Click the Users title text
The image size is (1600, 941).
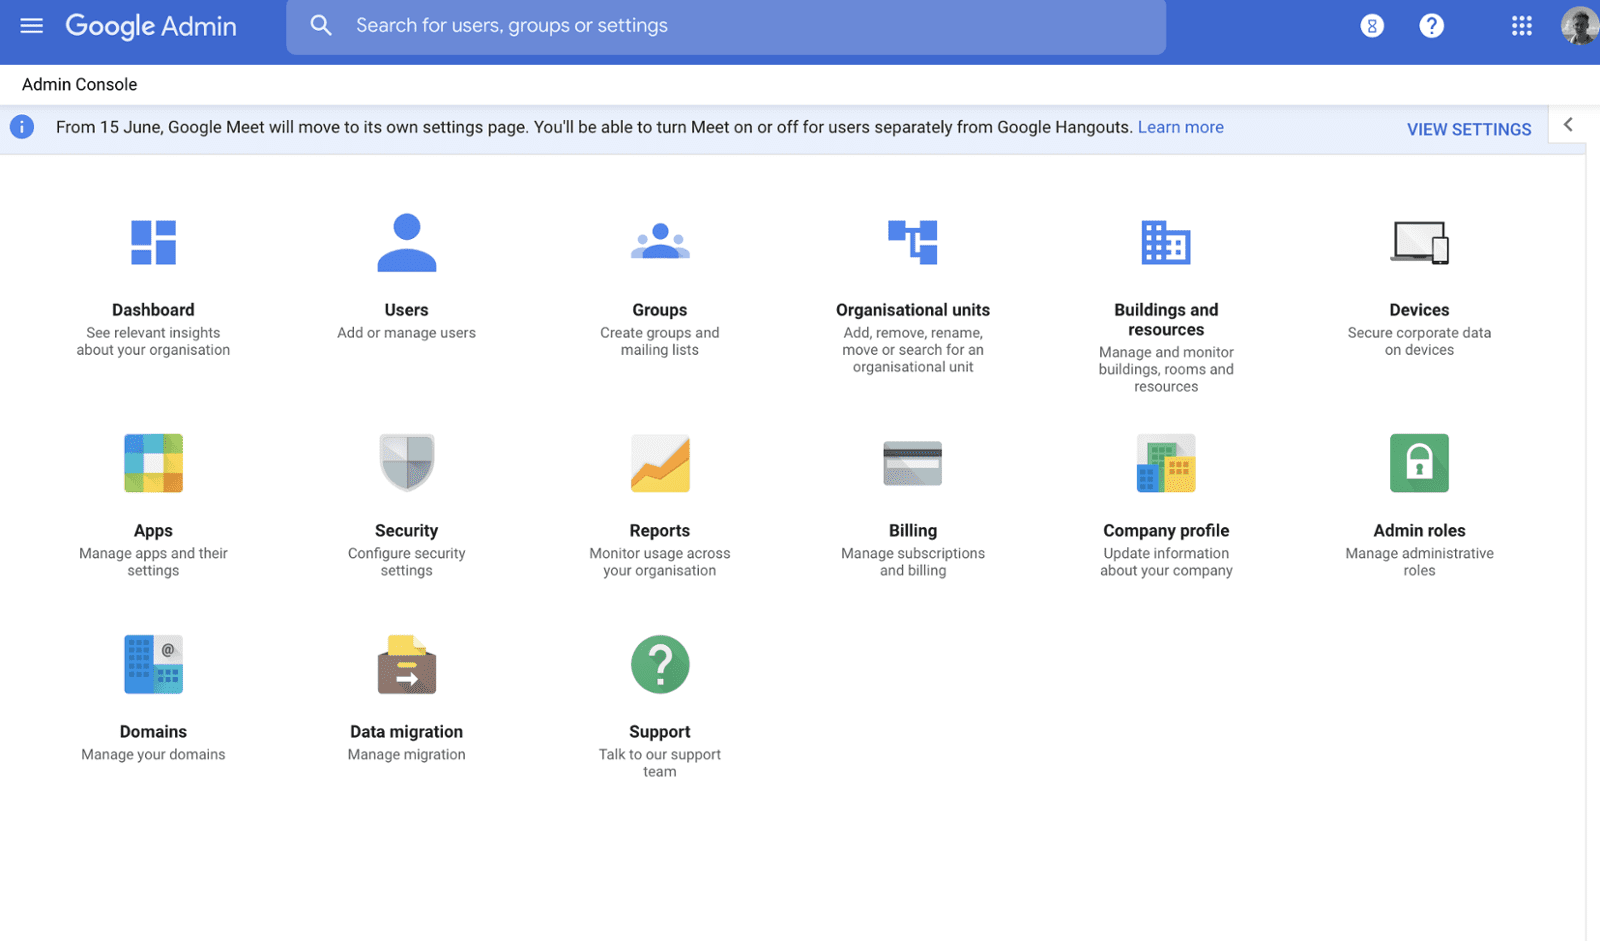click(x=406, y=310)
